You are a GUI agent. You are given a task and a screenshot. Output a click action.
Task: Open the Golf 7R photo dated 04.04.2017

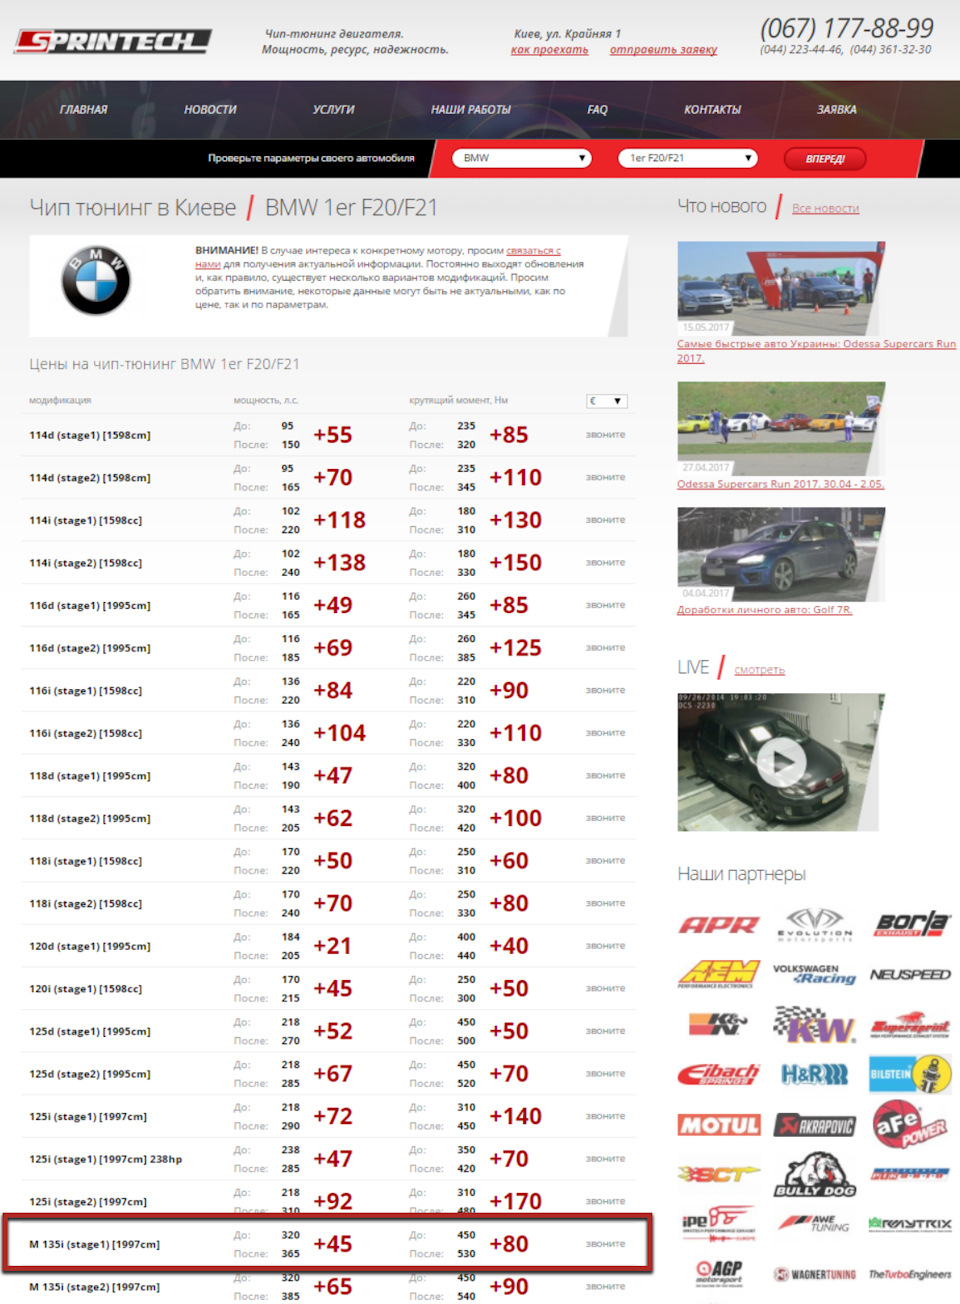point(781,554)
